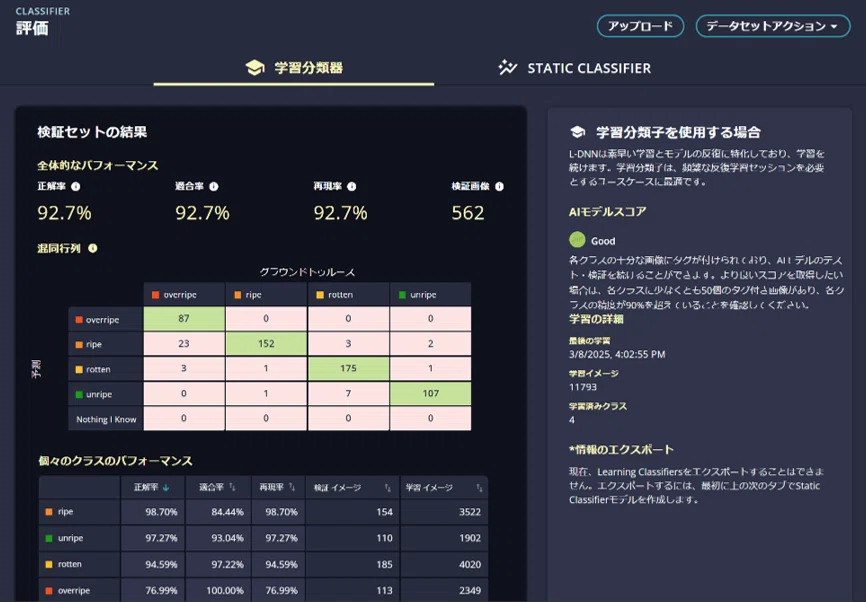Click the ripe row in class performance table
The height and width of the screenshot is (602, 866).
coord(263,512)
